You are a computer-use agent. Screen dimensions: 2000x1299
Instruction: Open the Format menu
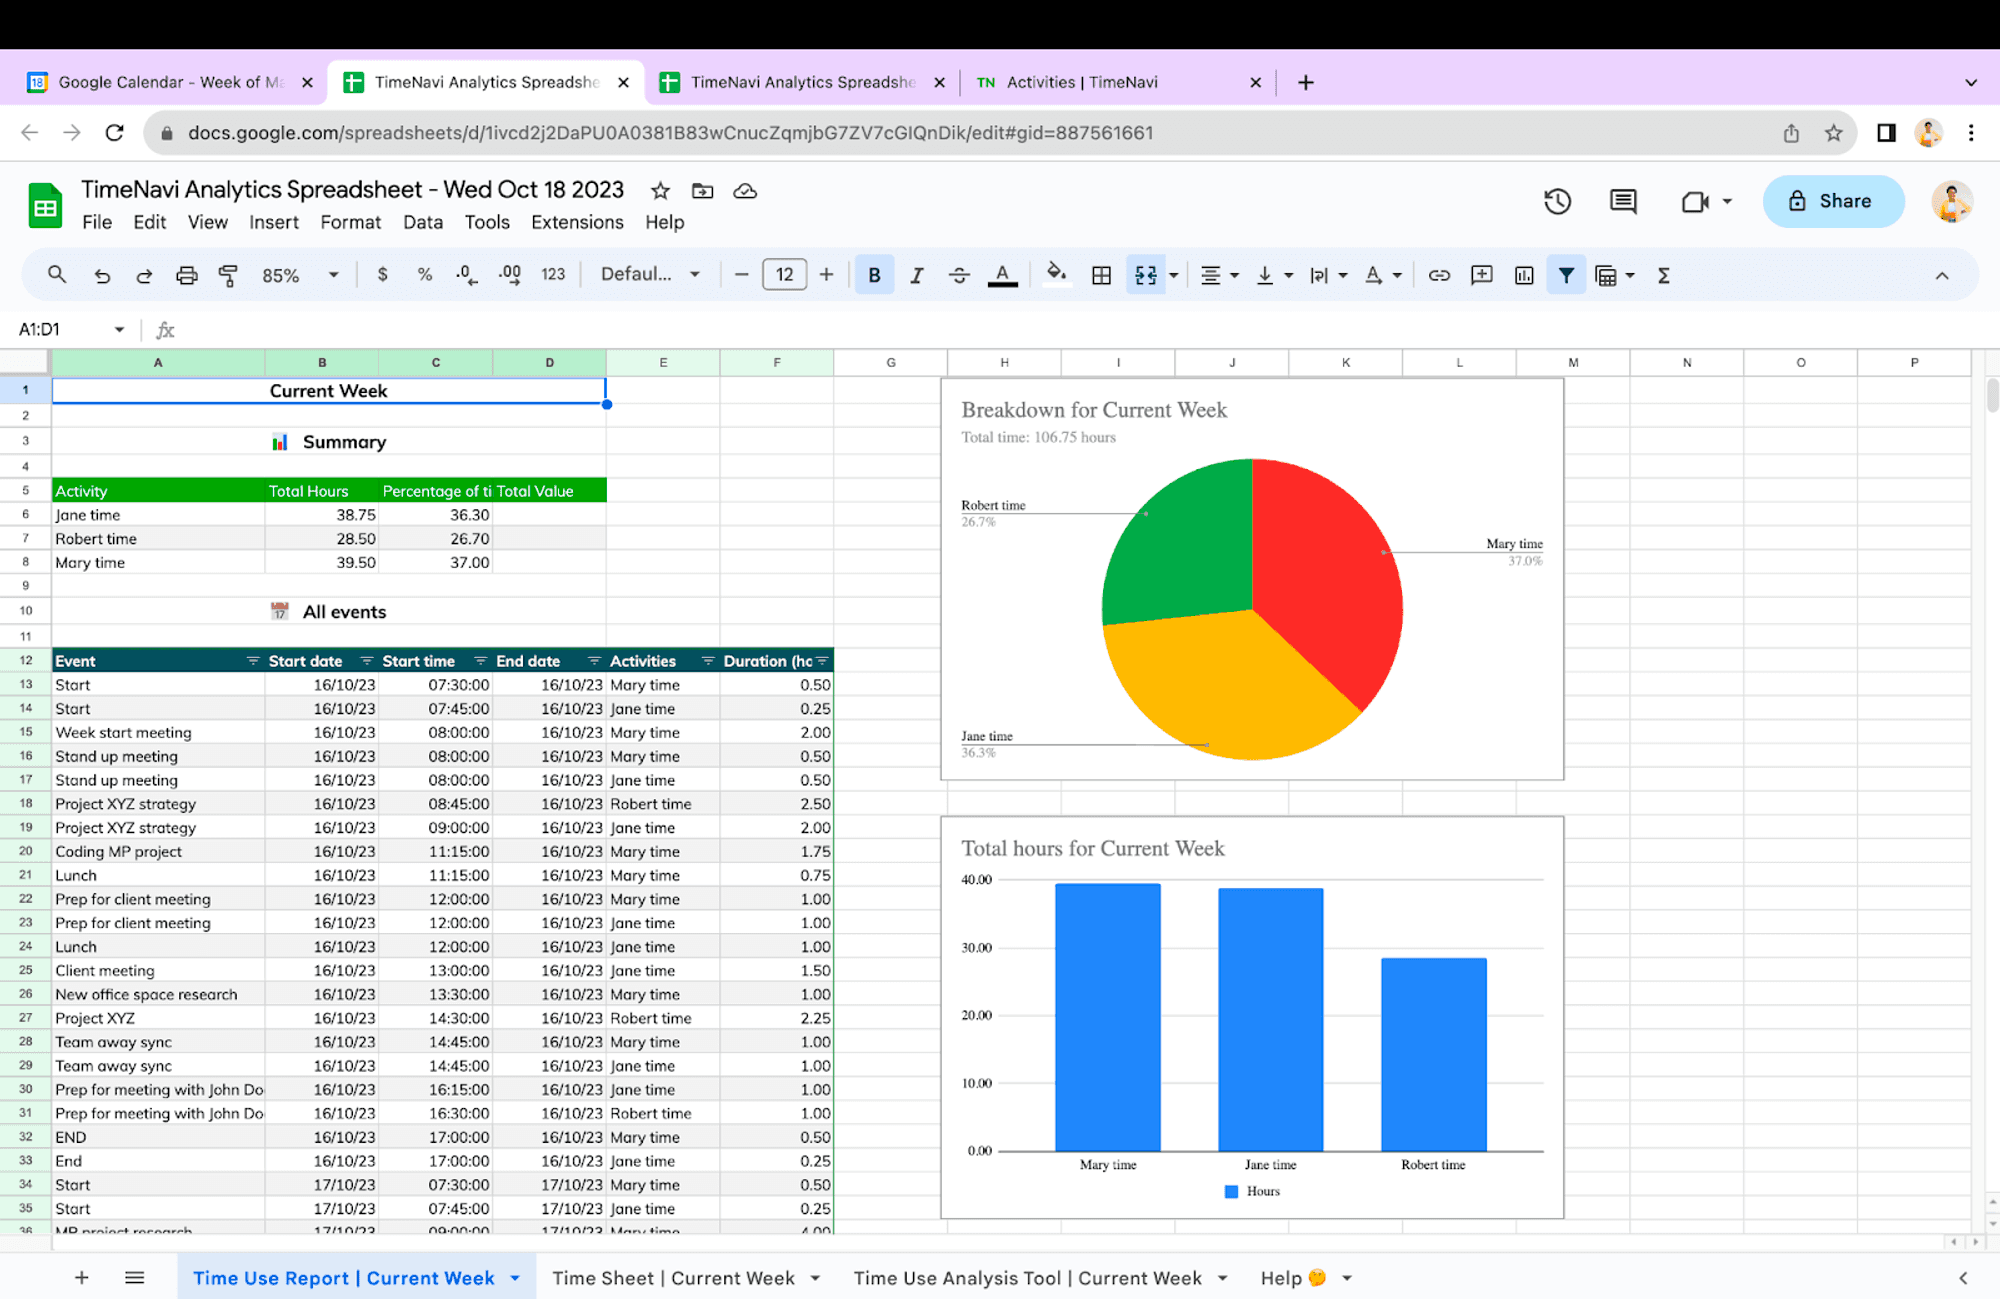pos(350,222)
